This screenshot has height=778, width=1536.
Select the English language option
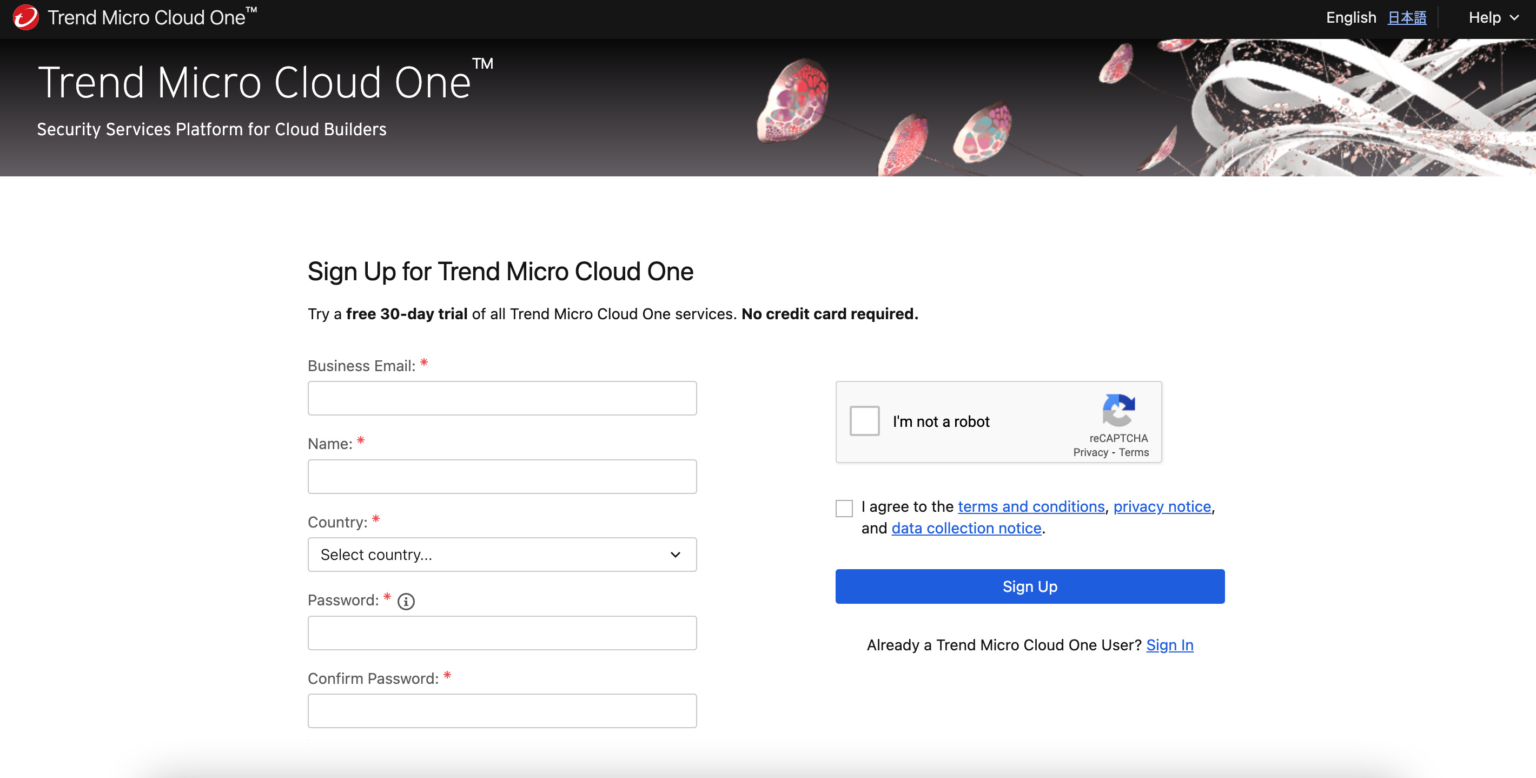[1351, 17]
